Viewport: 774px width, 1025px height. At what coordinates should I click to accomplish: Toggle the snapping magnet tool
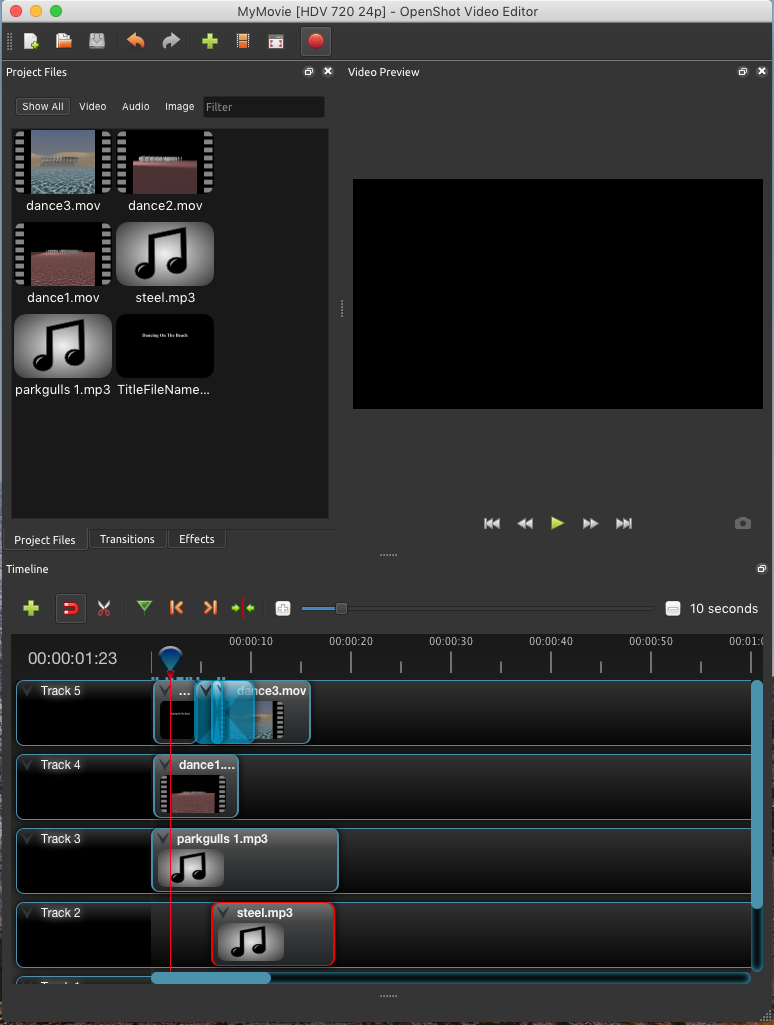[x=71, y=609]
